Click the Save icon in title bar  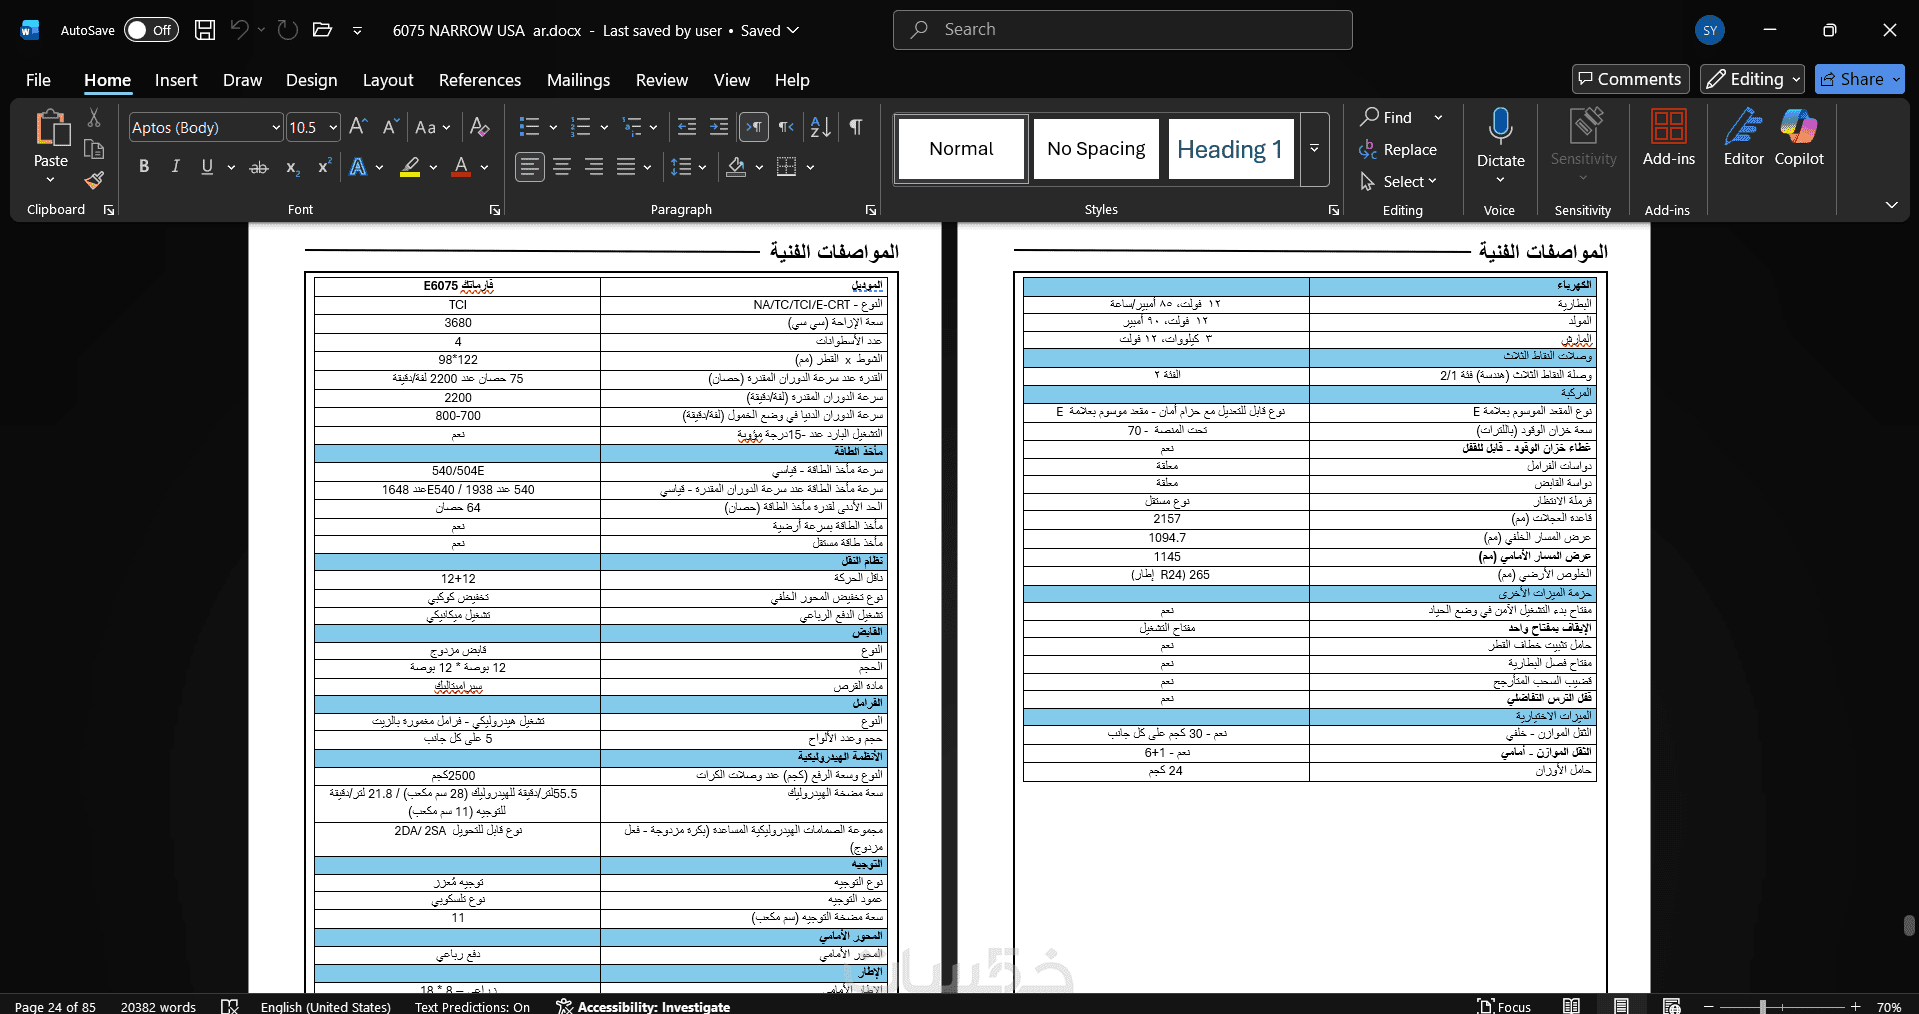(x=205, y=30)
